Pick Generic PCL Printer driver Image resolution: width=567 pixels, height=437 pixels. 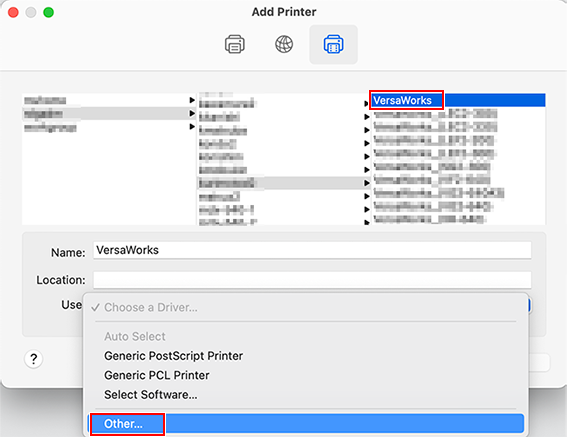pos(157,376)
